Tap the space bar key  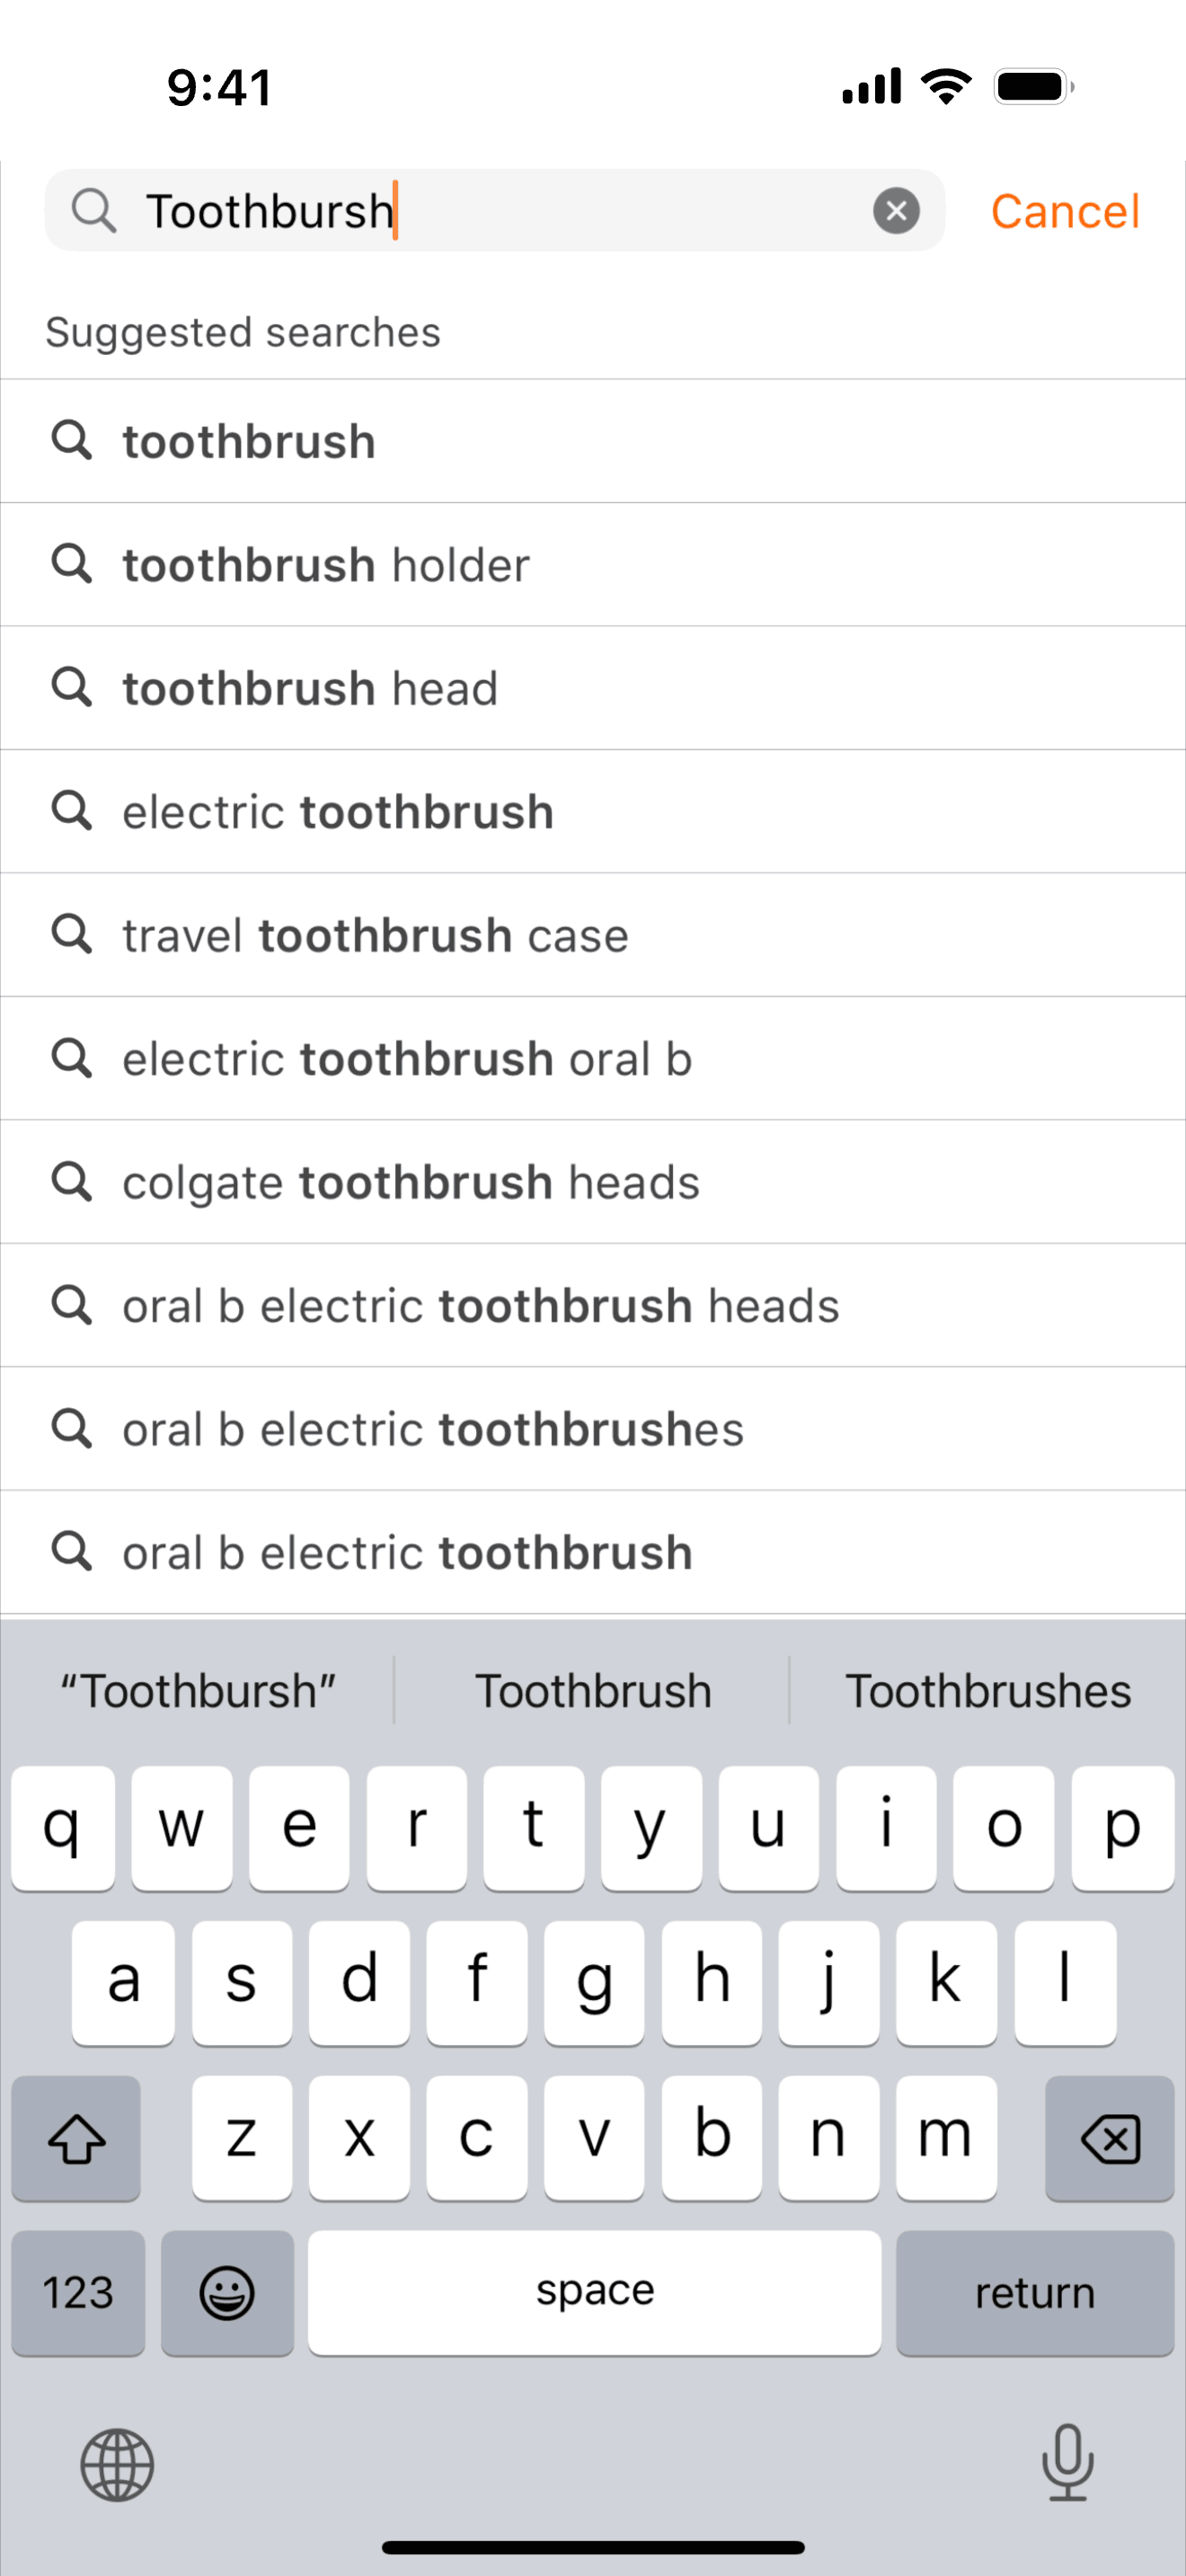(595, 2293)
